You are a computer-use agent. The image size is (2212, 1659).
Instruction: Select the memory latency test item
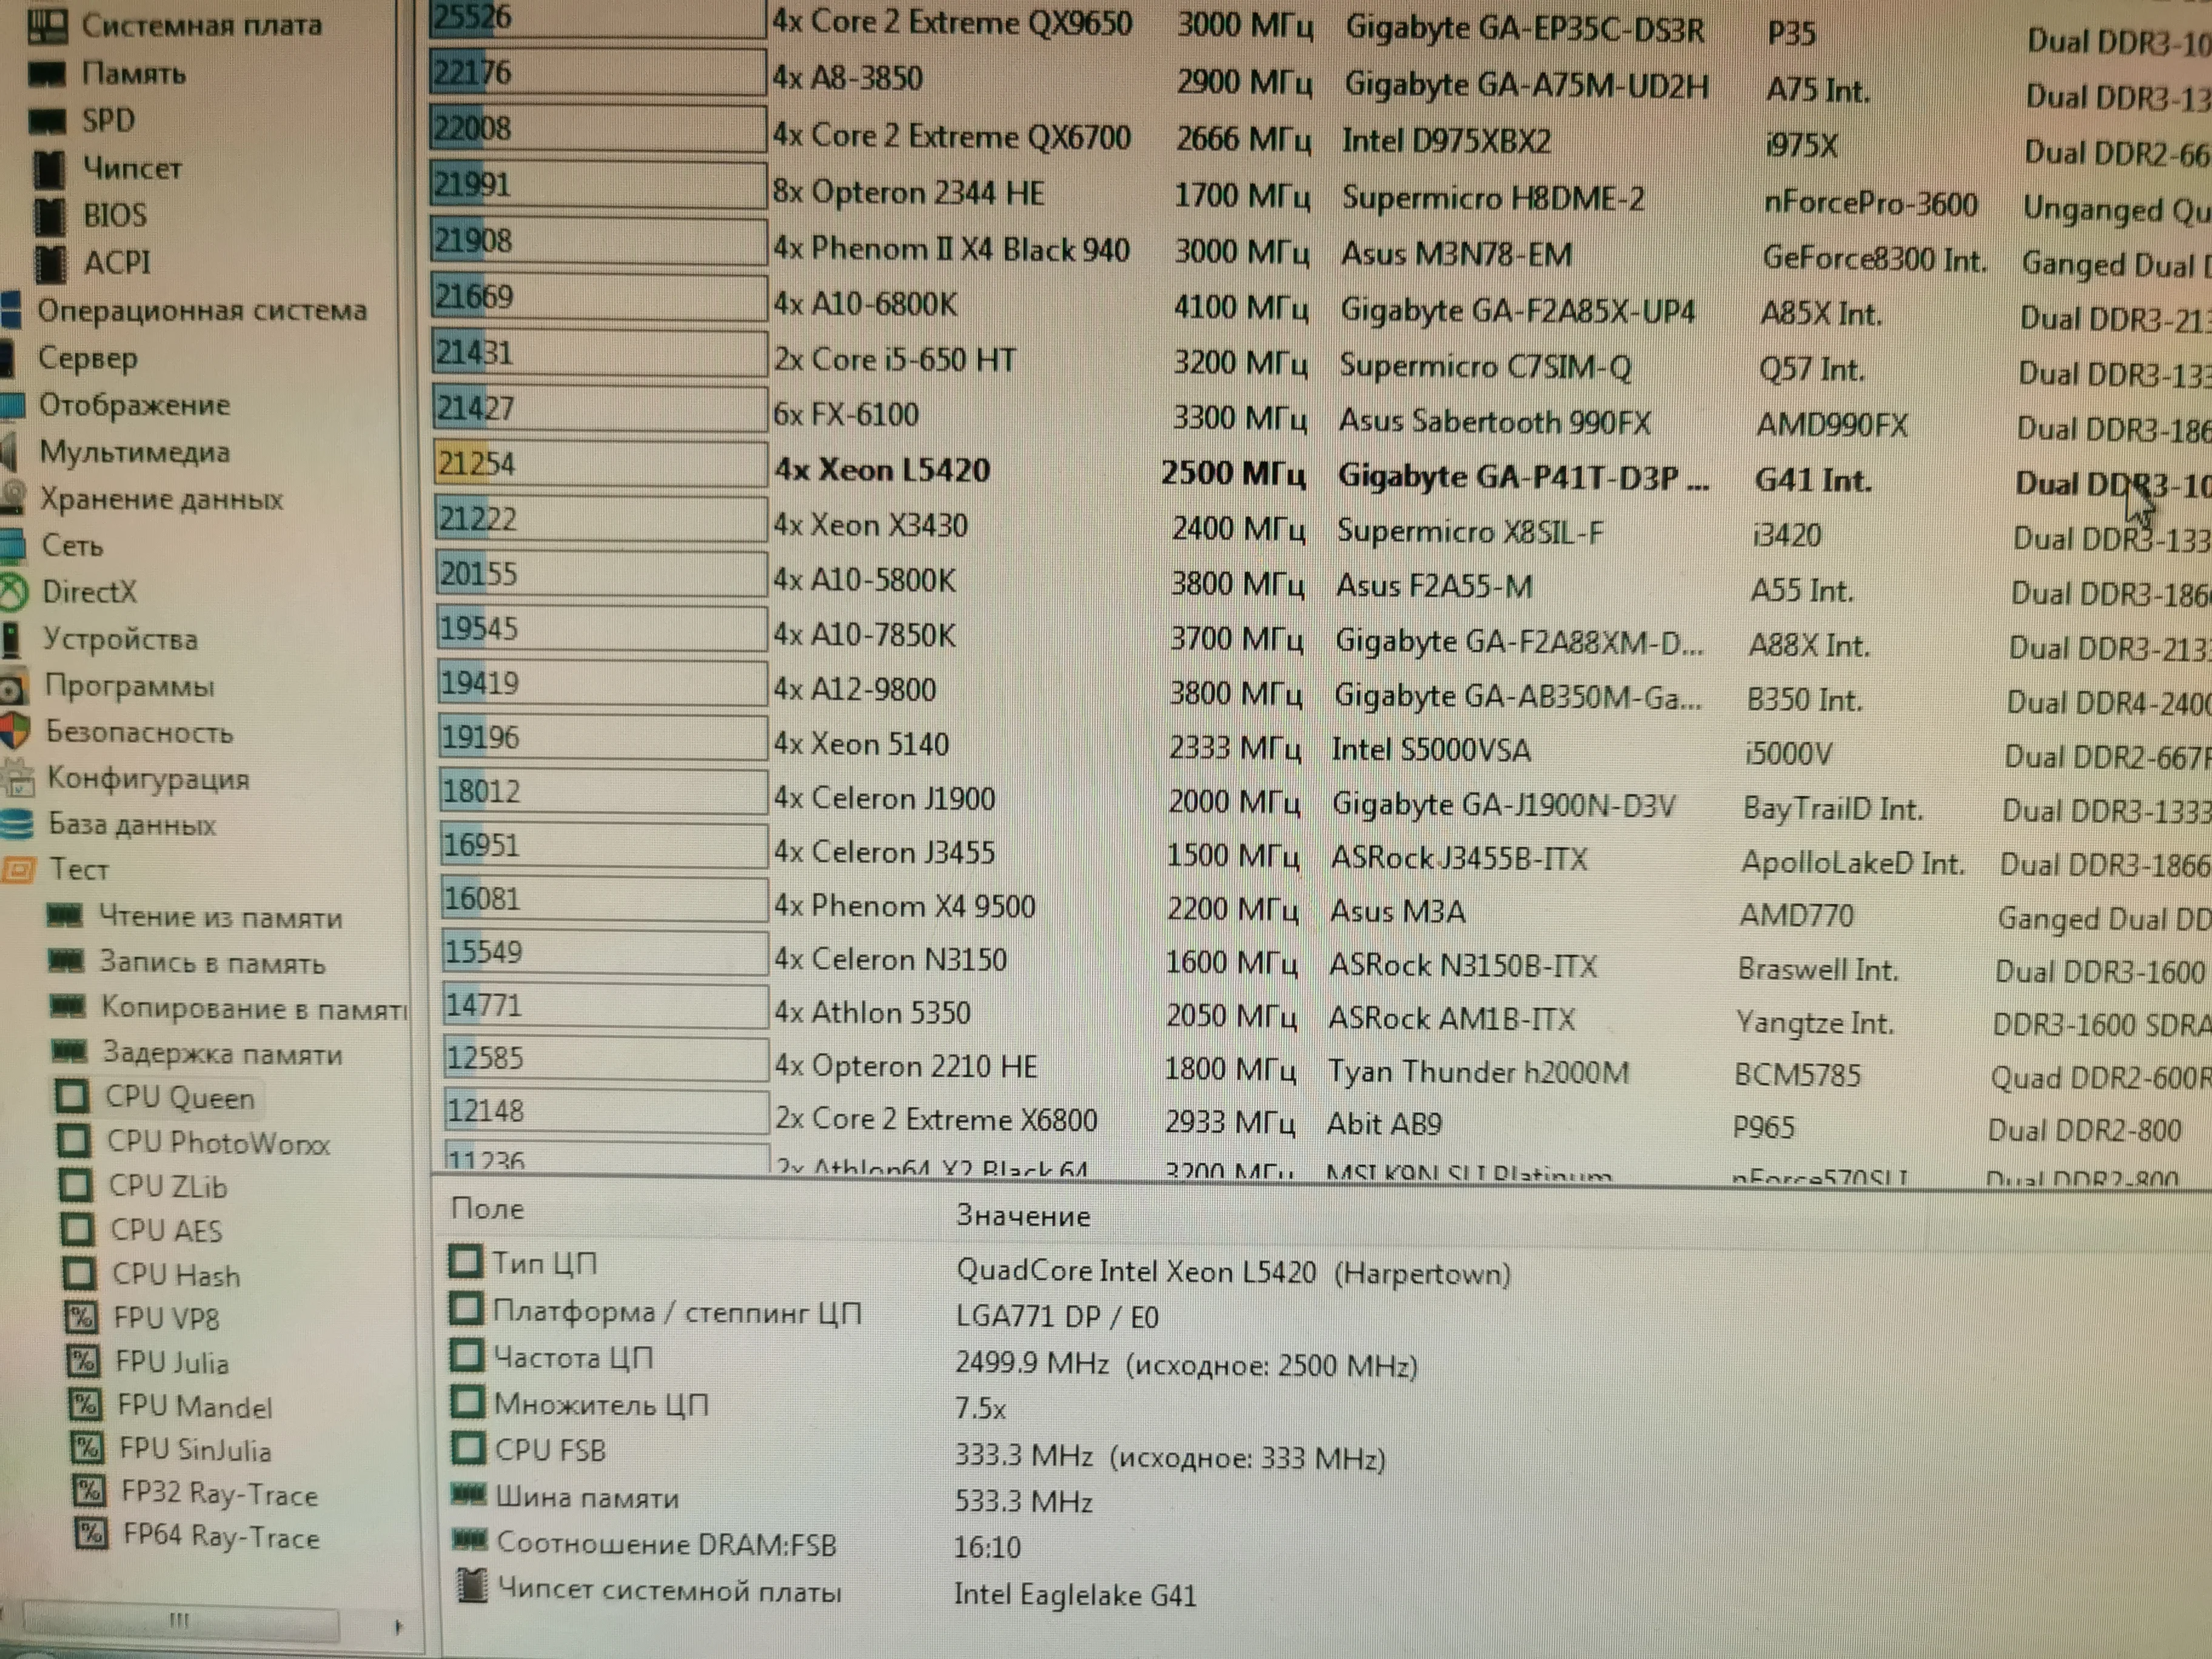(x=221, y=1054)
